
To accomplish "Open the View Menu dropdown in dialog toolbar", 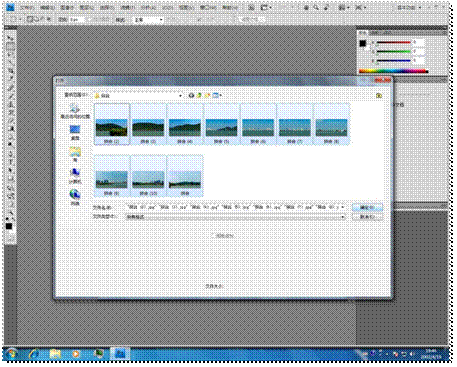I will (x=217, y=95).
